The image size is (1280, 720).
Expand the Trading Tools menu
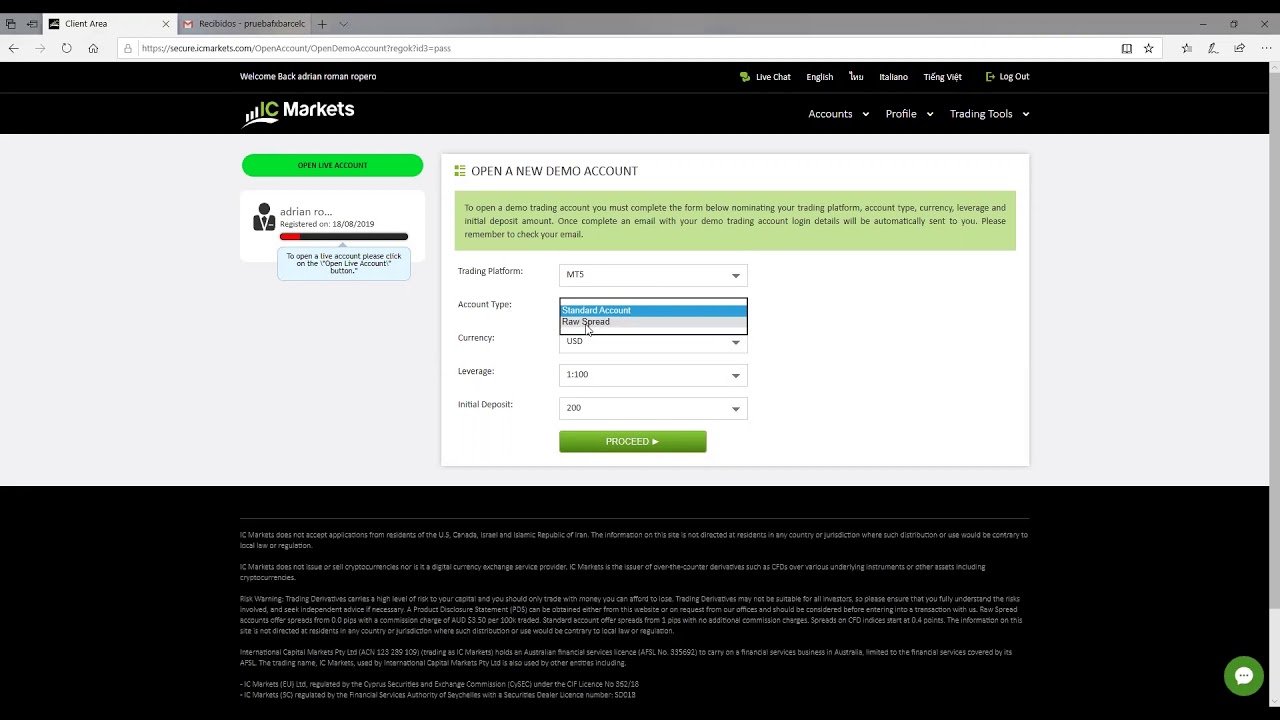click(x=989, y=114)
